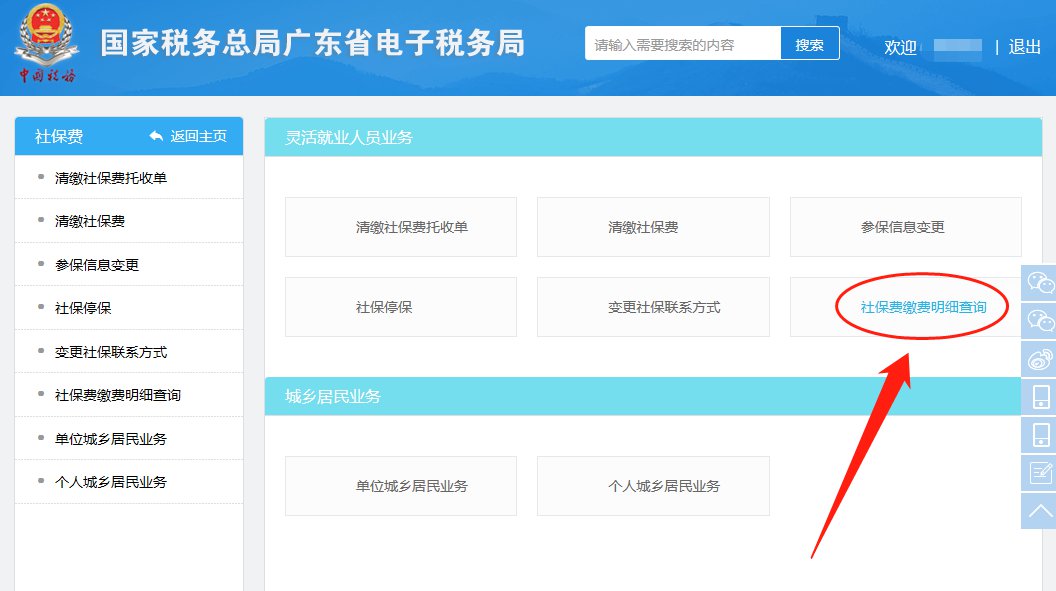This screenshot has width=1056, height=591.
Task: Click the 退出 logout link
Action: 1025,47
